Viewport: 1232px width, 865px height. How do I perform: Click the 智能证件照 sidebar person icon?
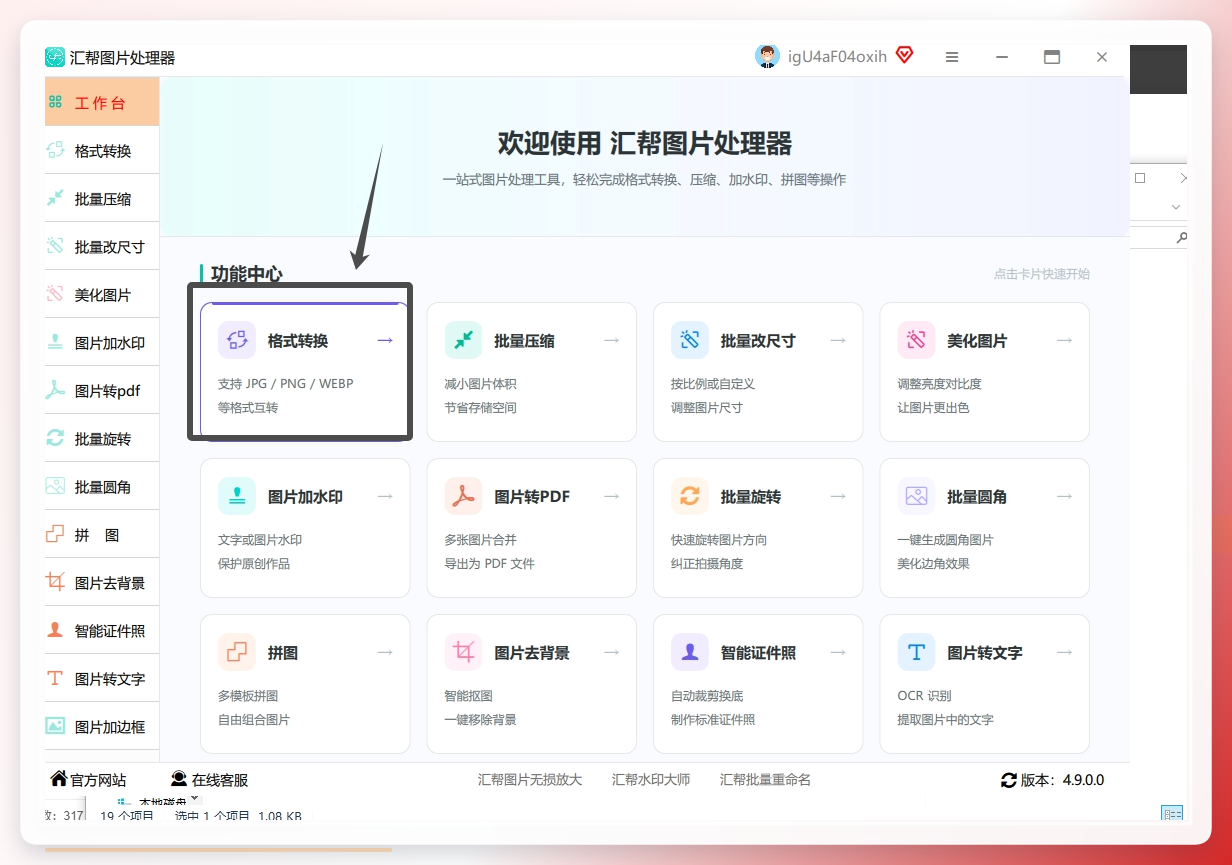(55, 630)
